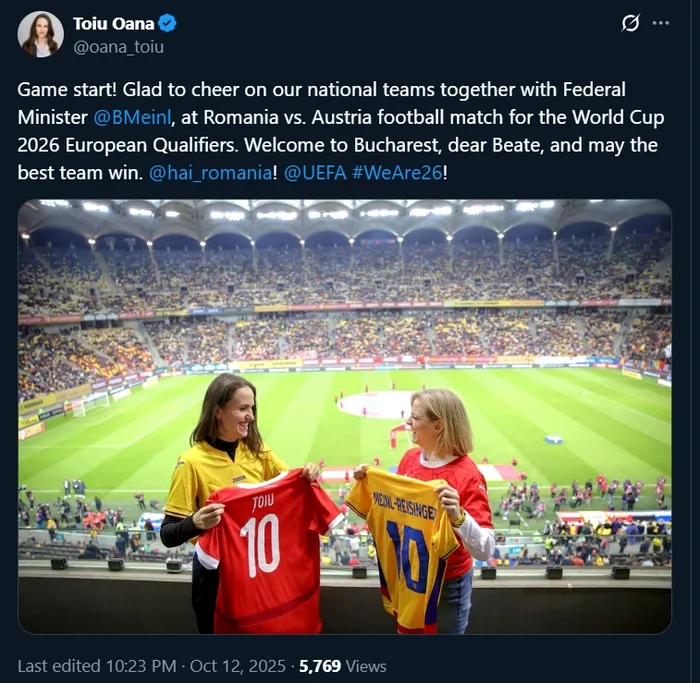This screenshot has width=700, height=683.
Task: Open the Grok explain-post icon
Action: 630,23
